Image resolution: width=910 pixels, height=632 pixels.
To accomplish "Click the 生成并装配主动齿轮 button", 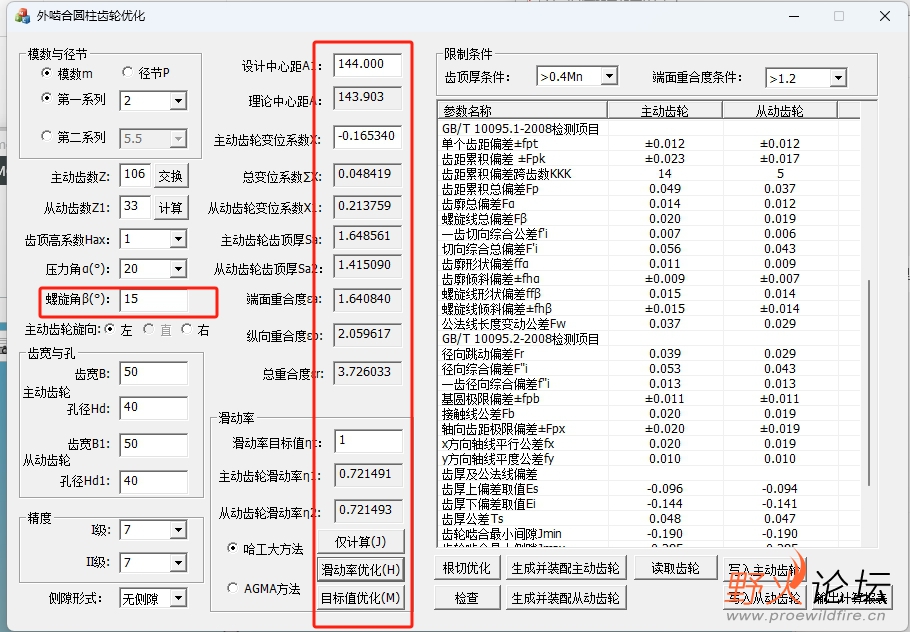I will pos(566,568).
